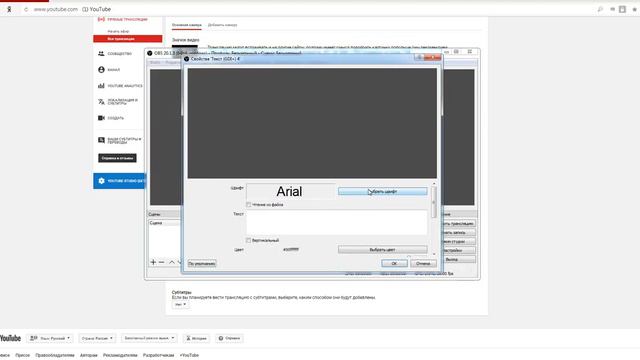Select the Начать эфир sidebar entry

pos(118,31)
